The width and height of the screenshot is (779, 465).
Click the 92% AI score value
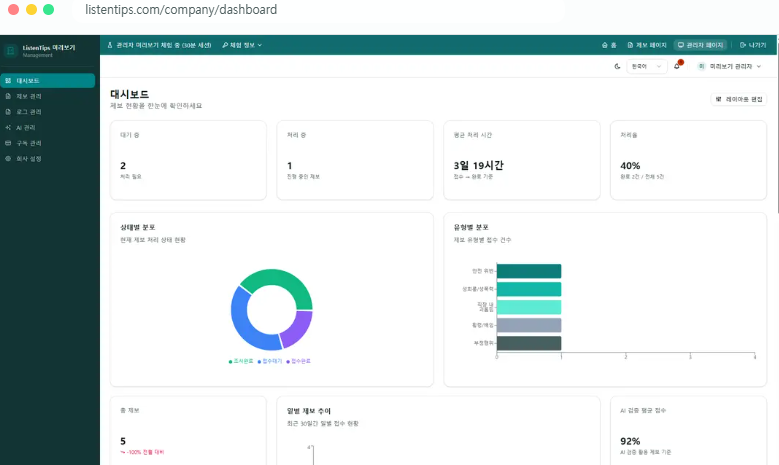click(x=630, y=441)
